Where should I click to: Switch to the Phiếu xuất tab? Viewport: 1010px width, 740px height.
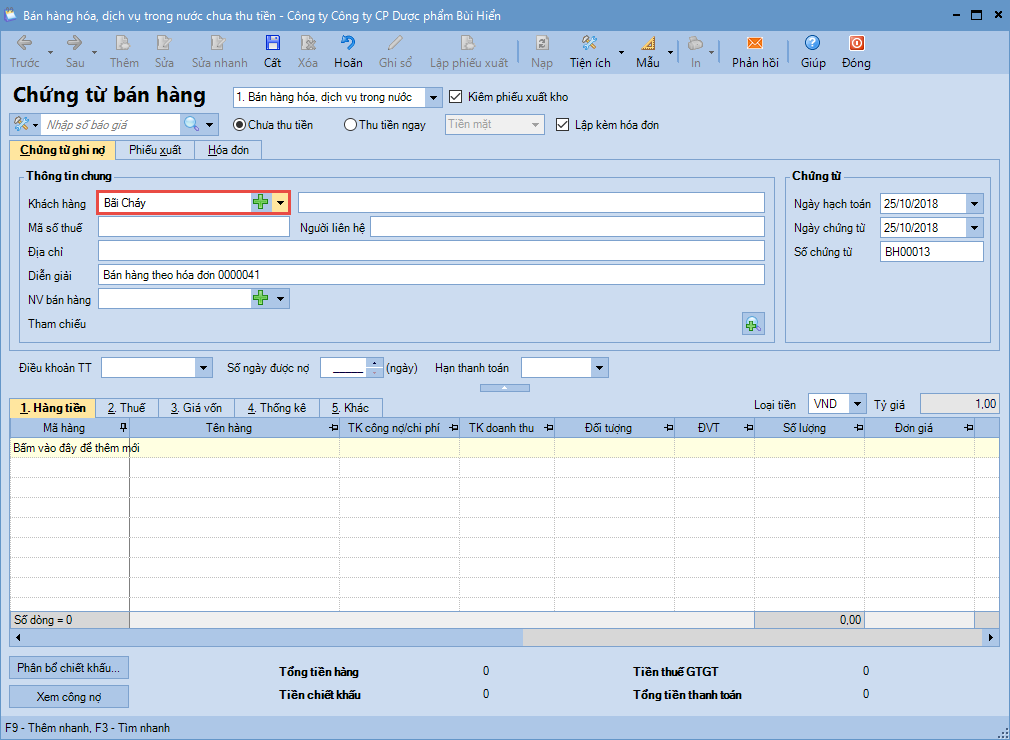(155, 150)
